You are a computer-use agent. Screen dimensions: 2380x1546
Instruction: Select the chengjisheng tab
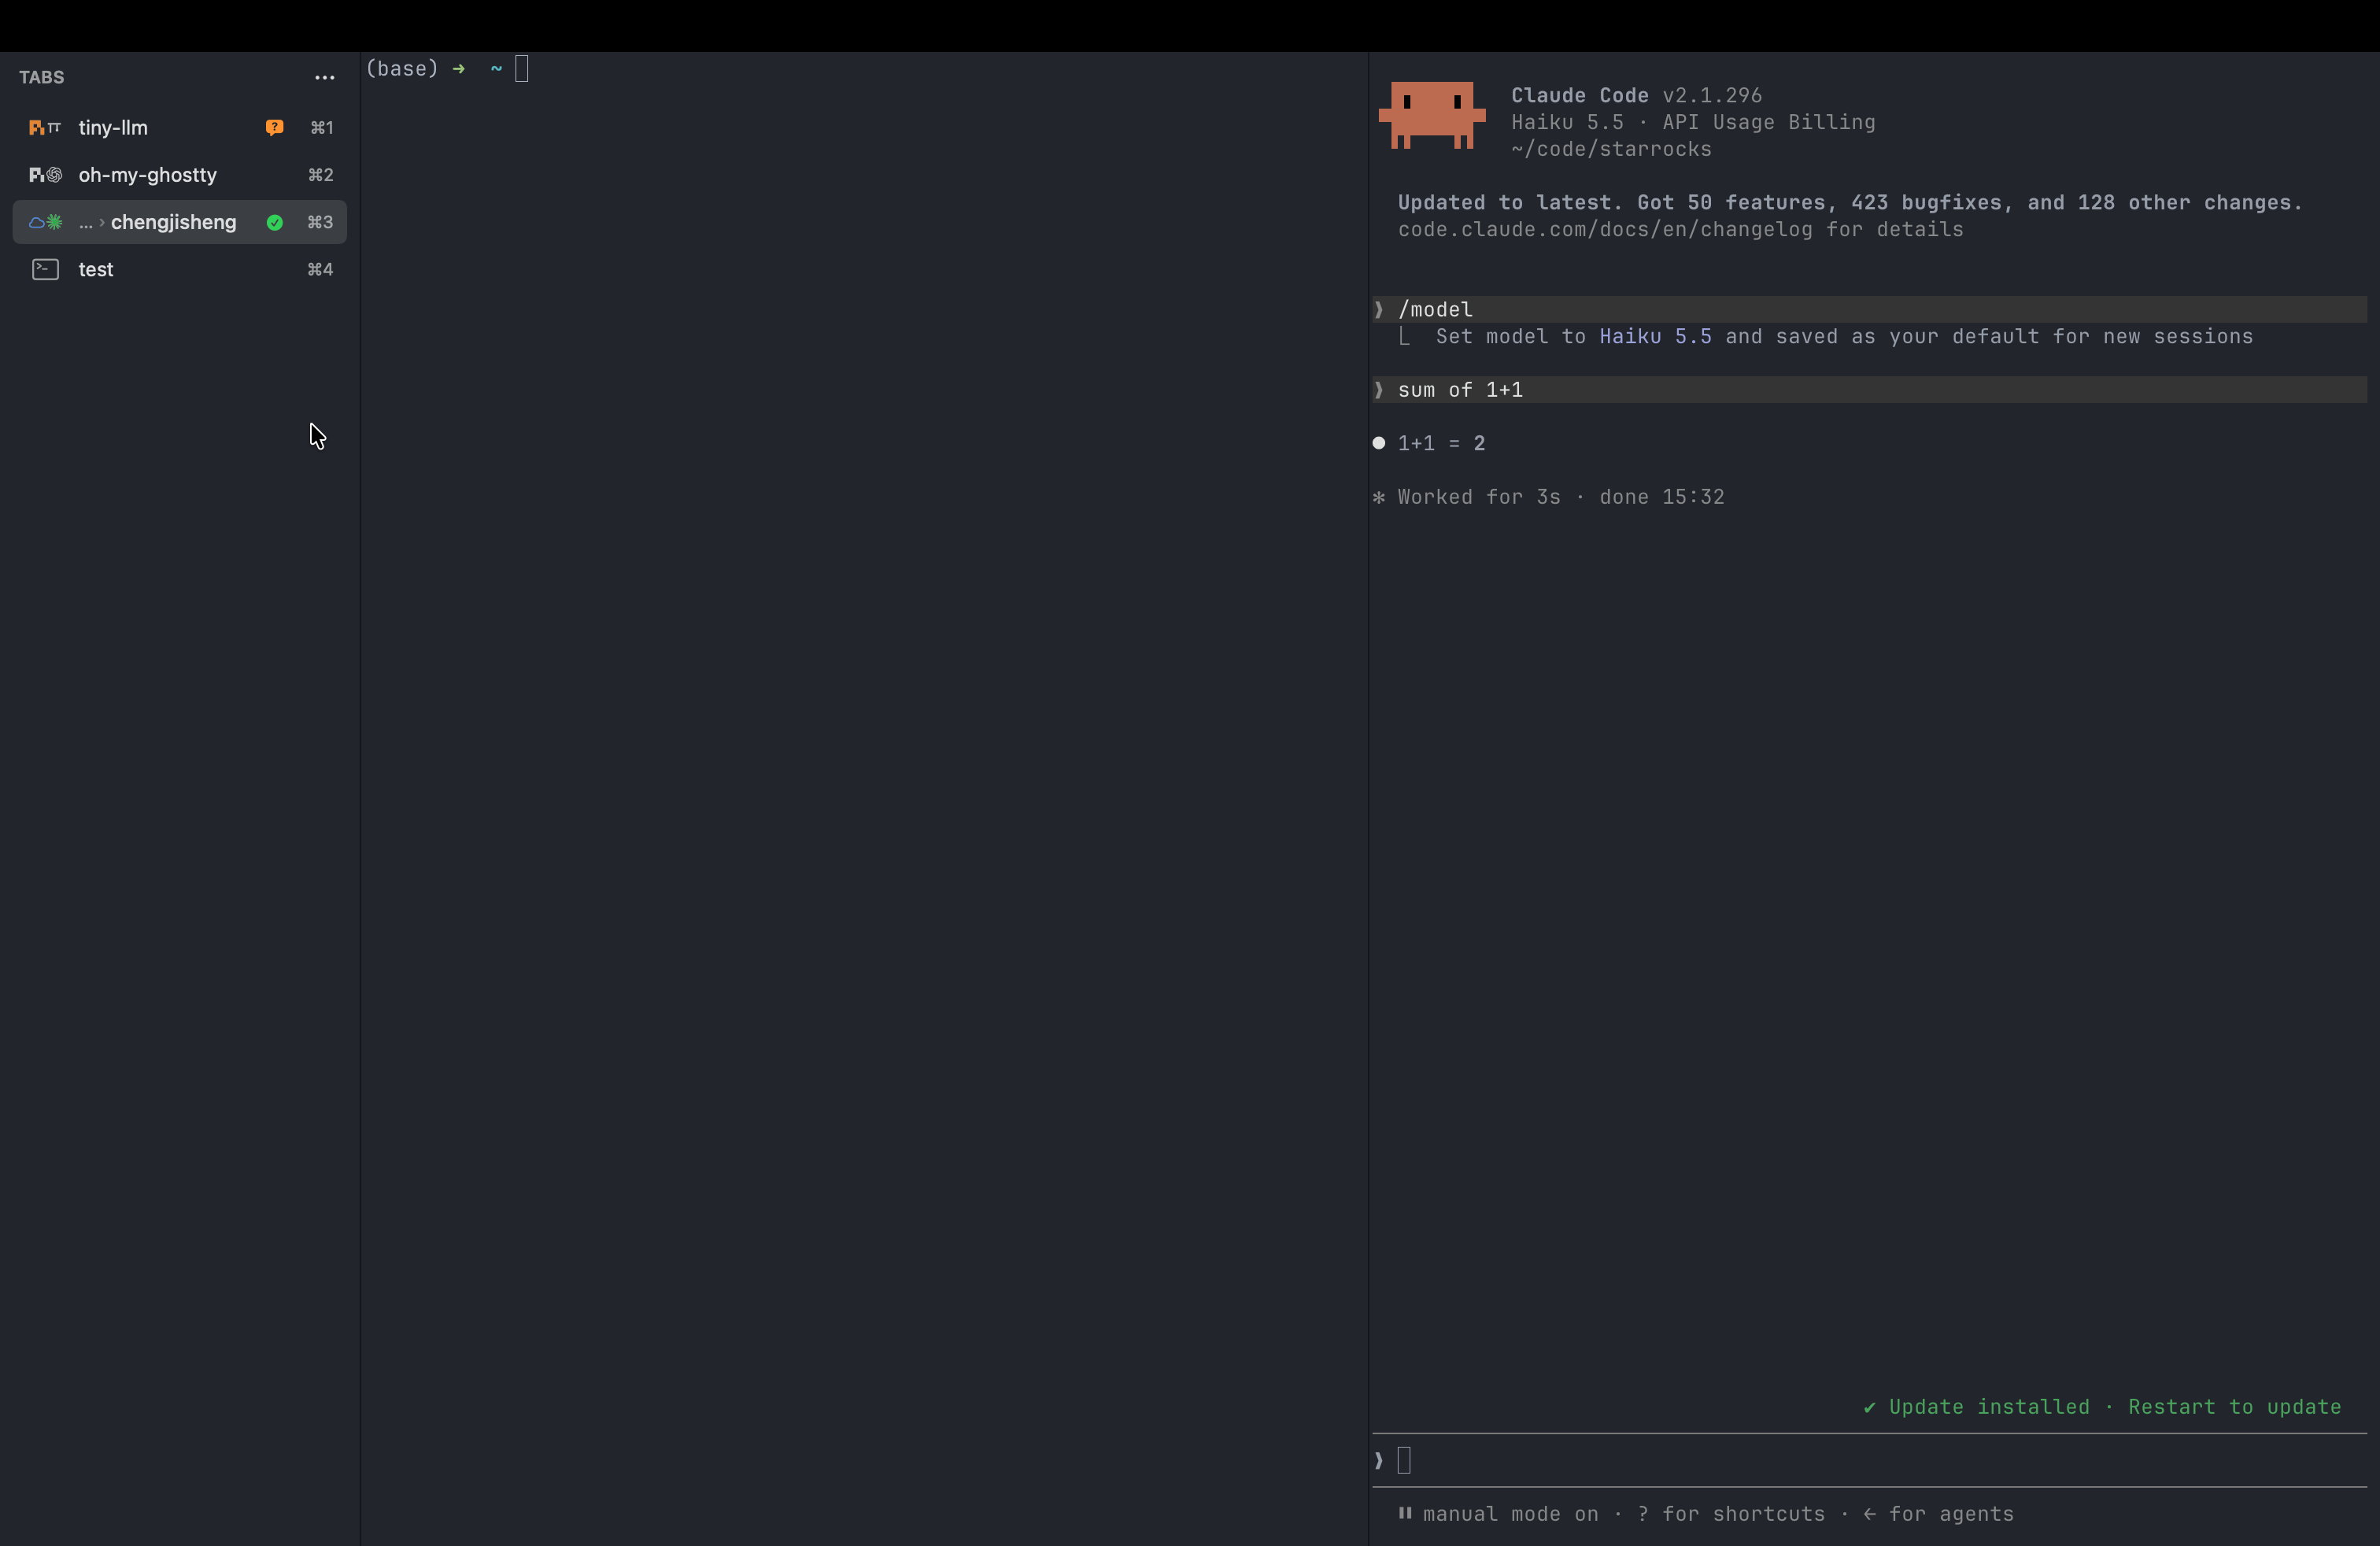pyautogui.click(x=180, y=222)
